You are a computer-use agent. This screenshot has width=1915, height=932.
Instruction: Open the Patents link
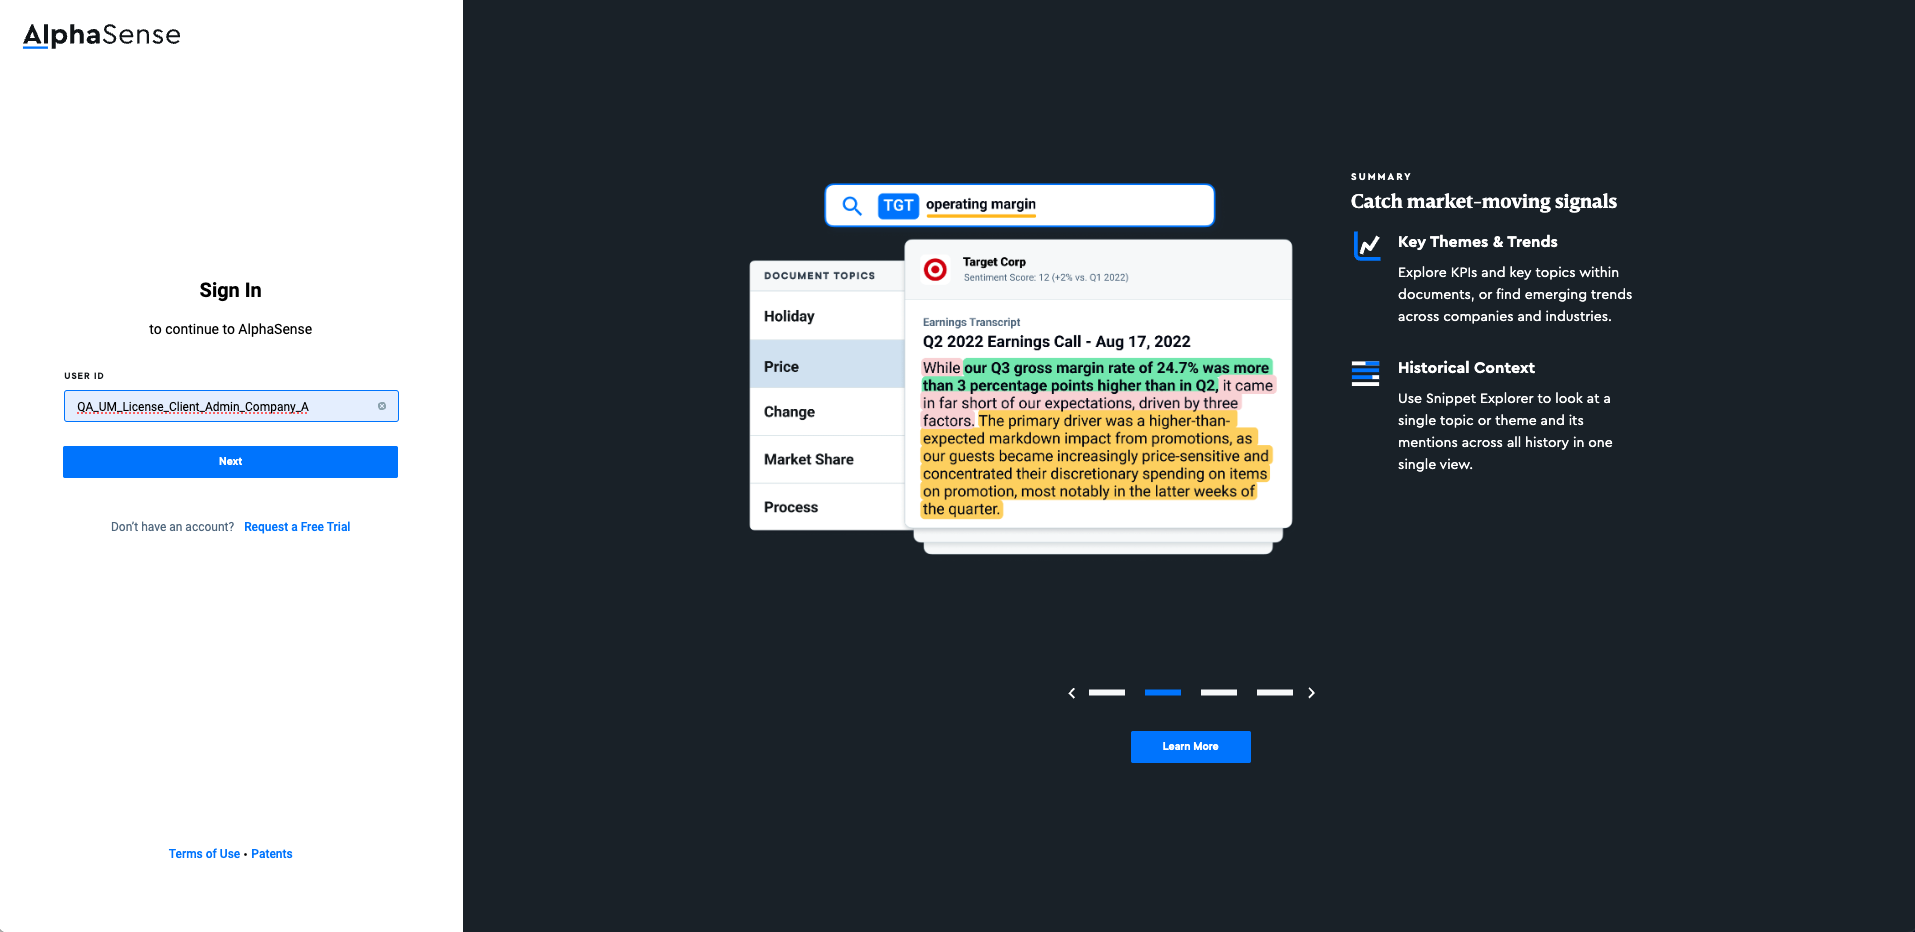(x=272, y=854)
